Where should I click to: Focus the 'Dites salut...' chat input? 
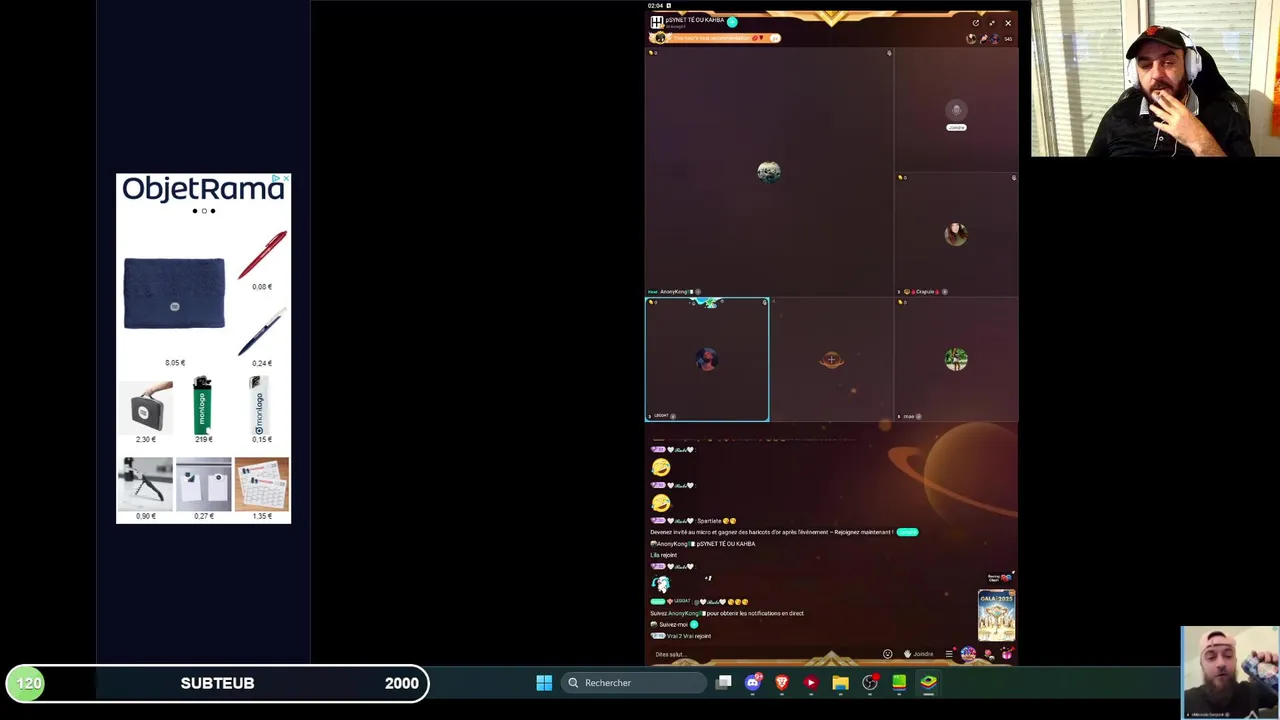(x=760, y=654)
